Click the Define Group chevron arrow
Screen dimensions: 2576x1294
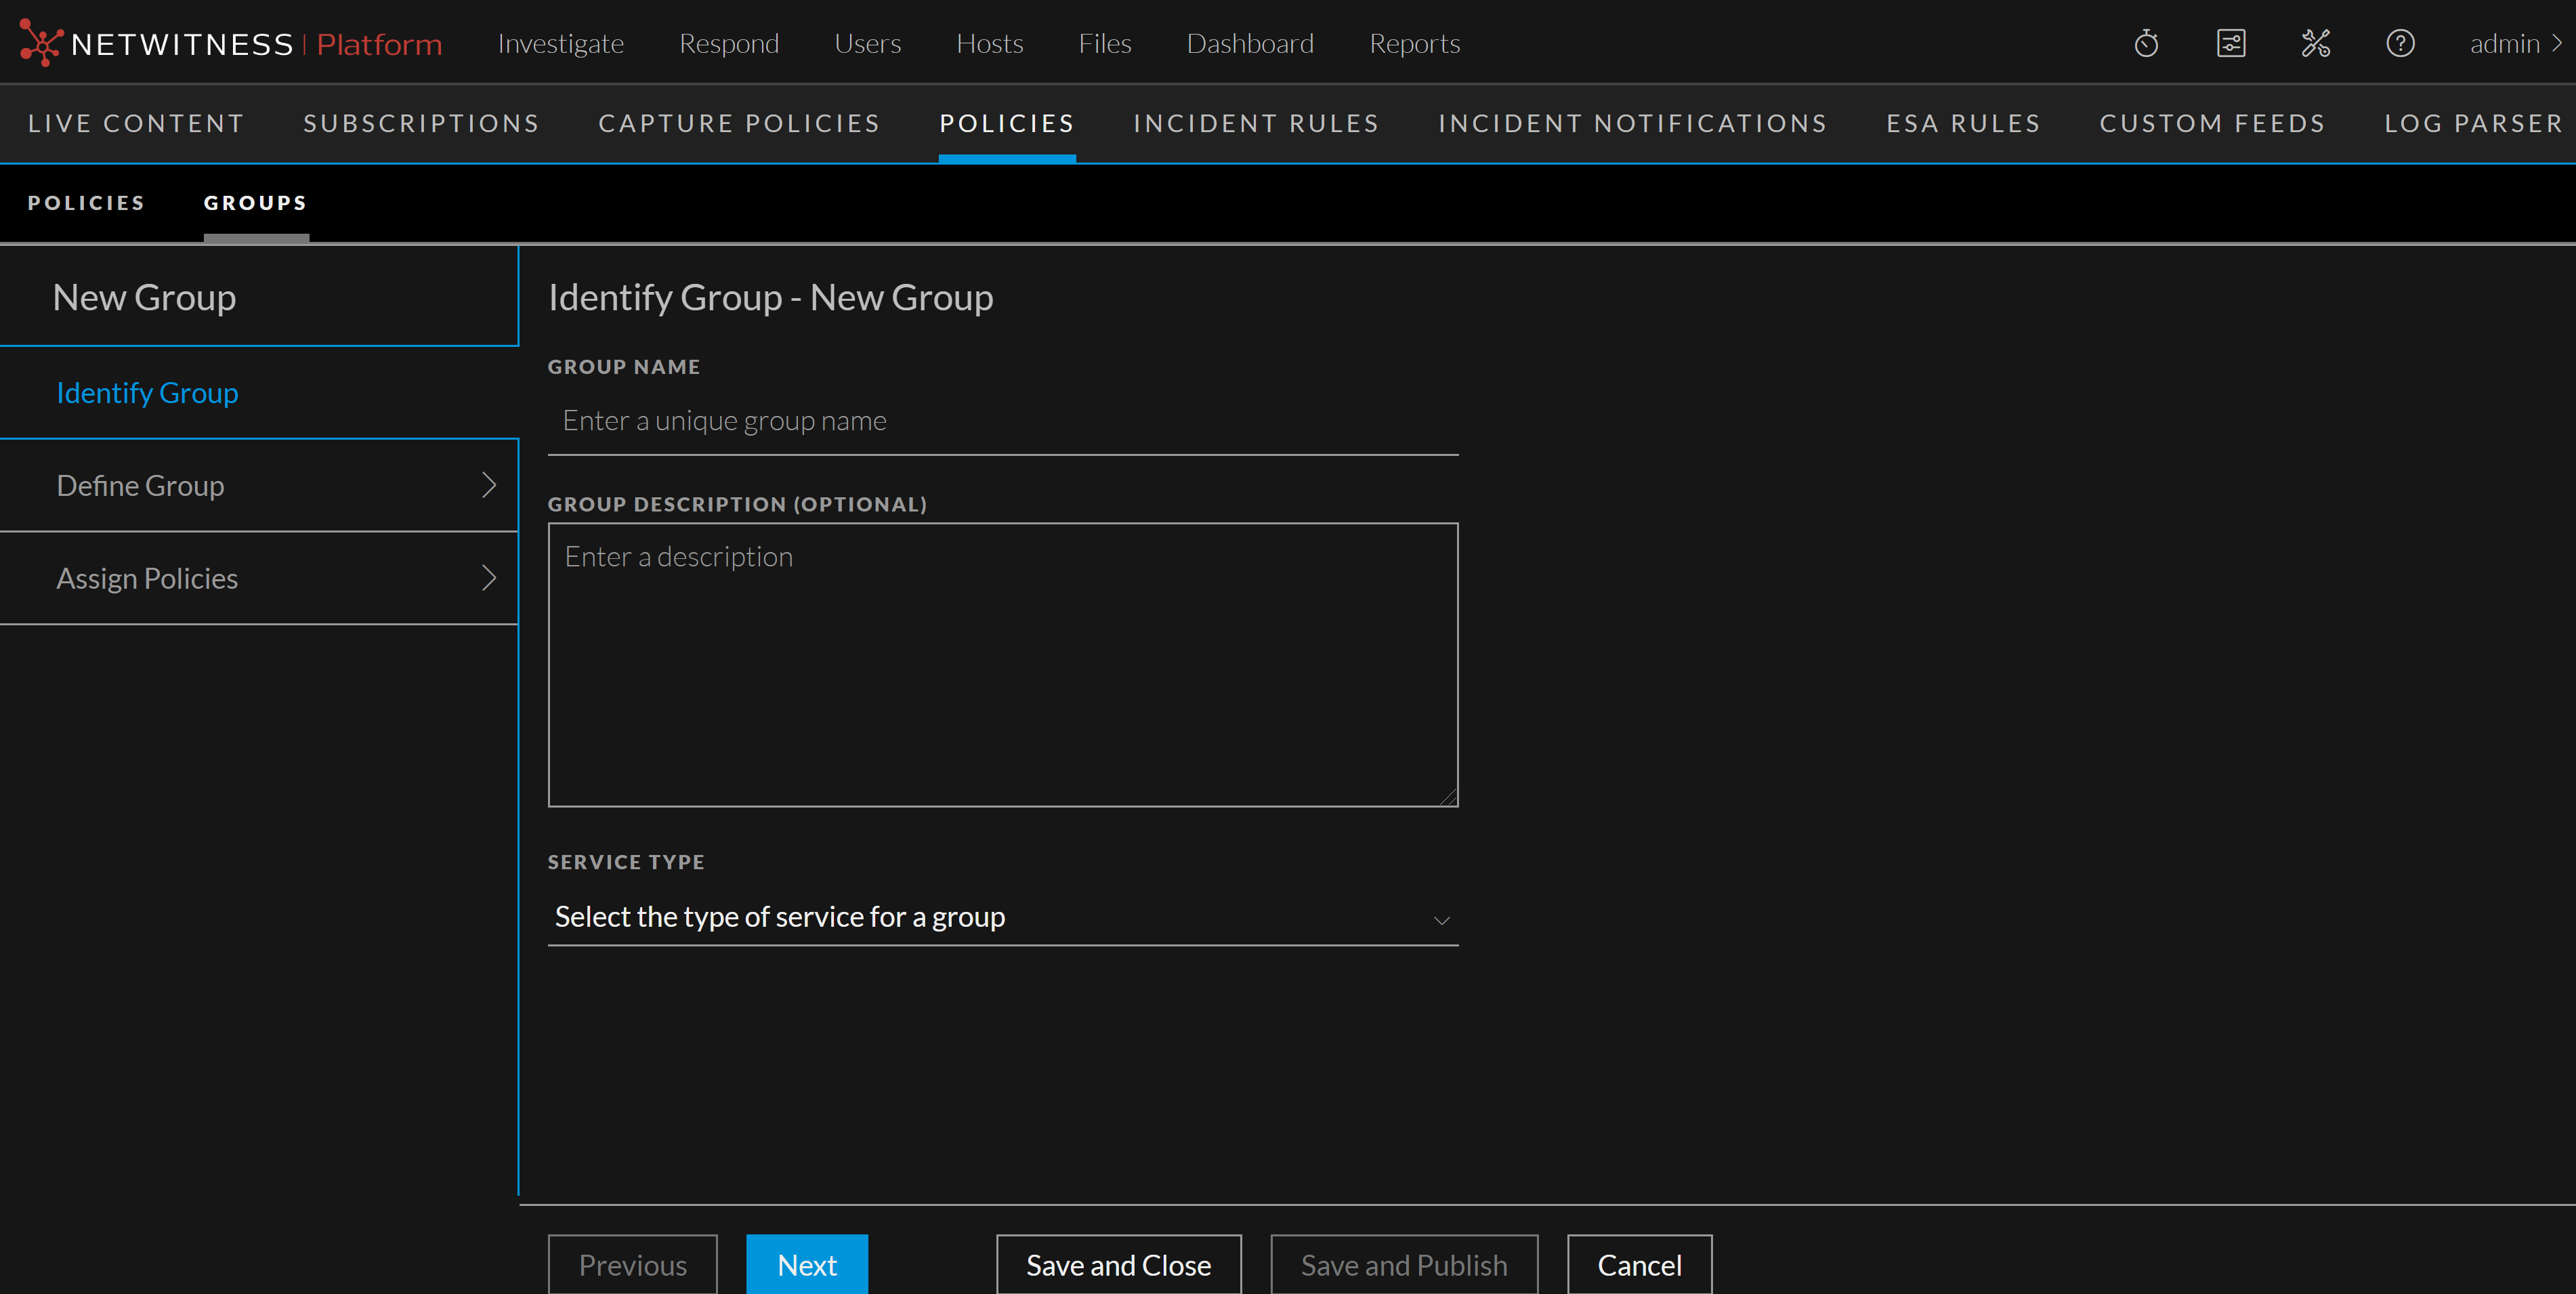click(x=489, y=485)
